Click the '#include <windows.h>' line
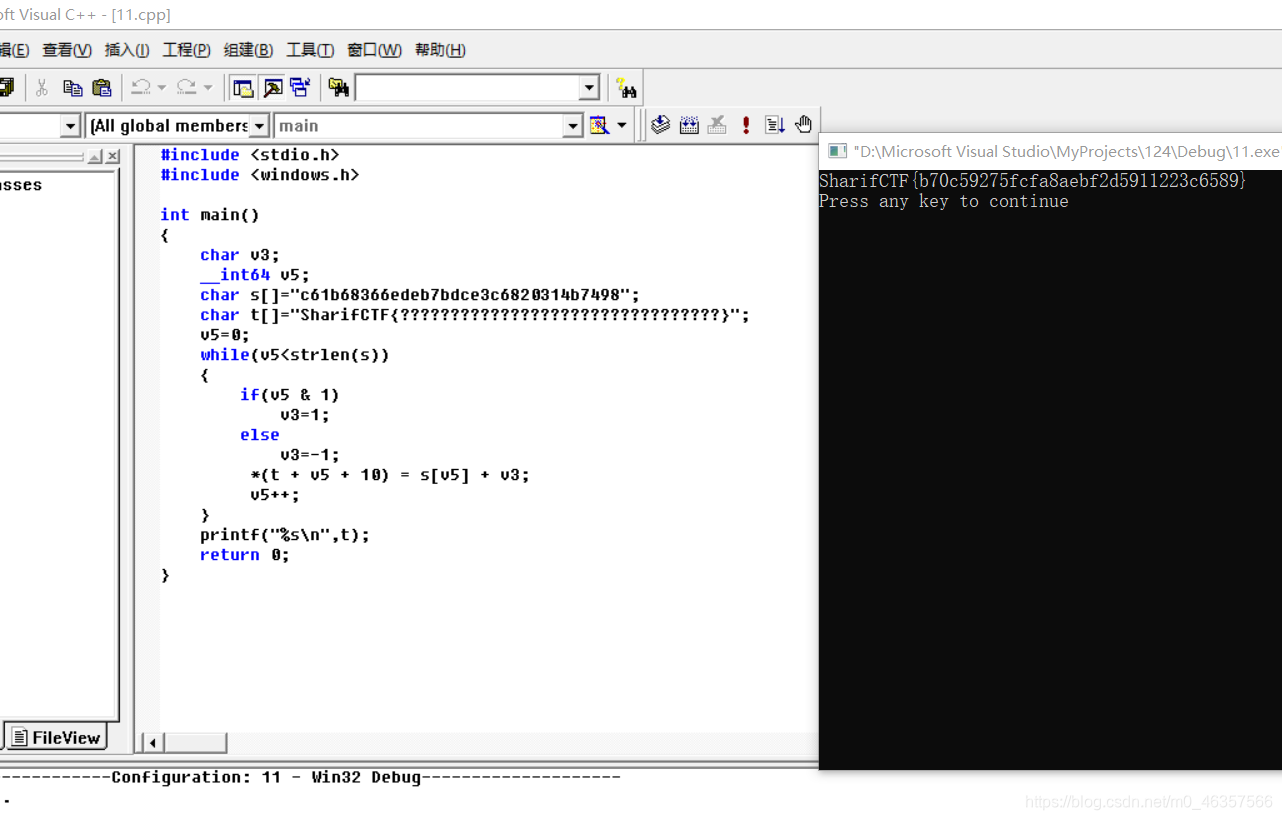This screenshot has width=1282, height=820. pyautogui.click(x=260, y=175)
